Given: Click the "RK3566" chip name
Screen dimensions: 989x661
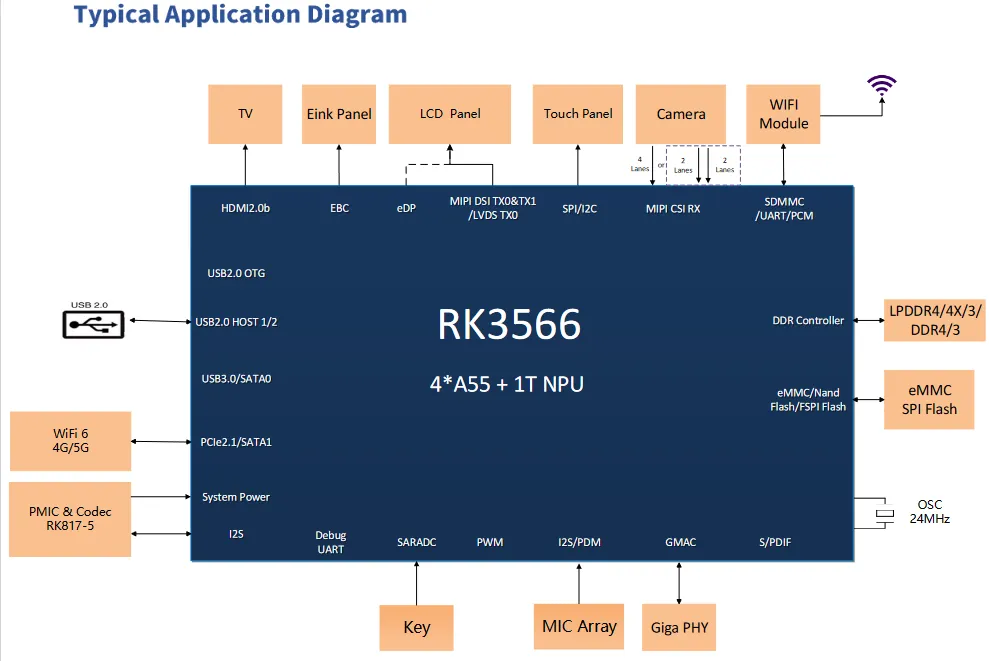Looking at the screenshot, I should coord(509,325).
